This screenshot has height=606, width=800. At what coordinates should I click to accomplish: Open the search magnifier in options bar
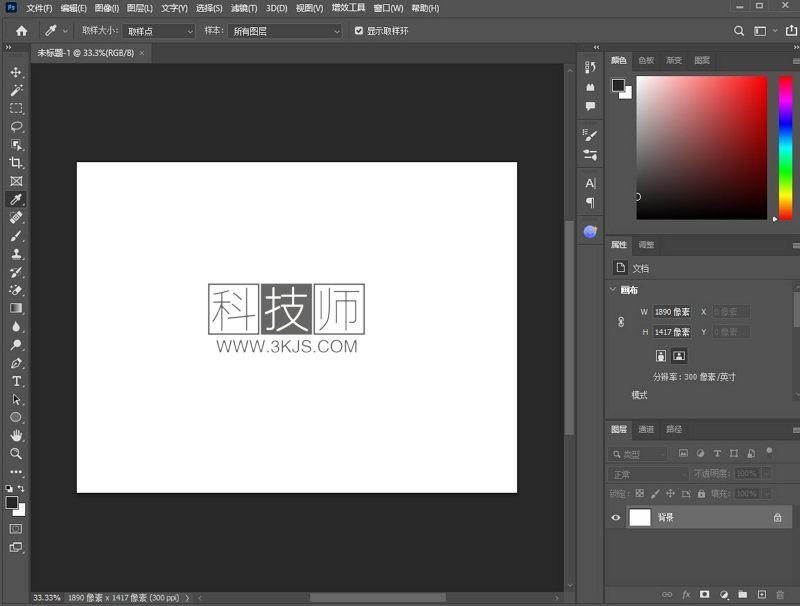(738, 31)
